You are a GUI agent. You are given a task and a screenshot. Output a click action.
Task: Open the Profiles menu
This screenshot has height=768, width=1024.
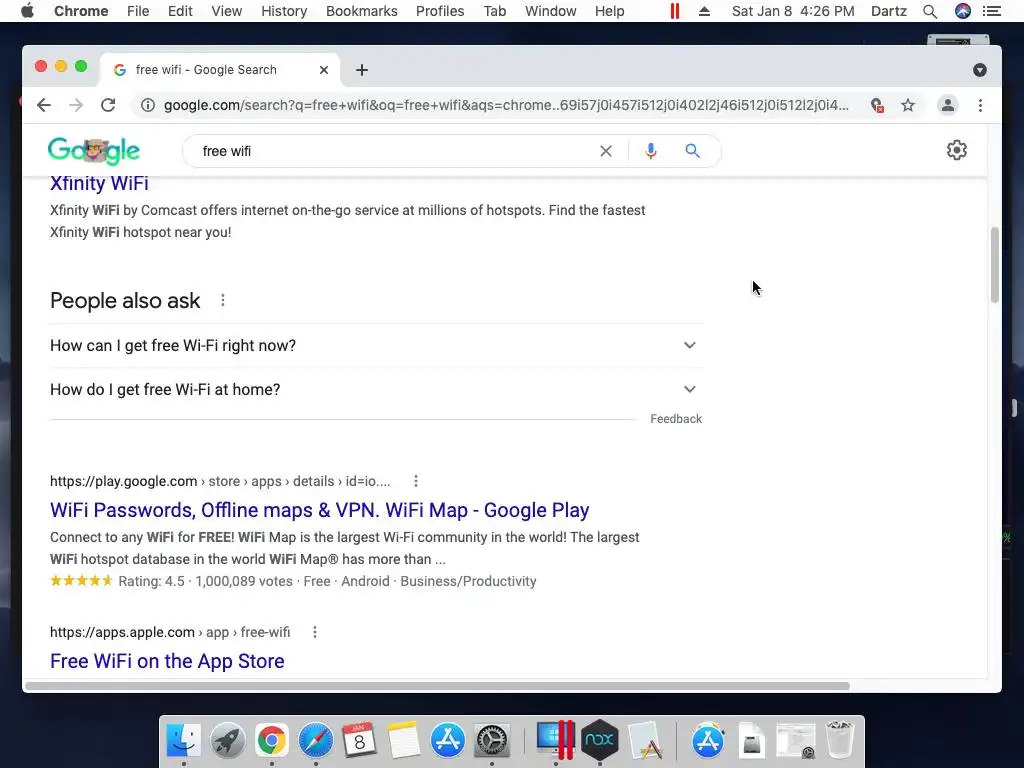pyautogui.click(x=440, y=11)
